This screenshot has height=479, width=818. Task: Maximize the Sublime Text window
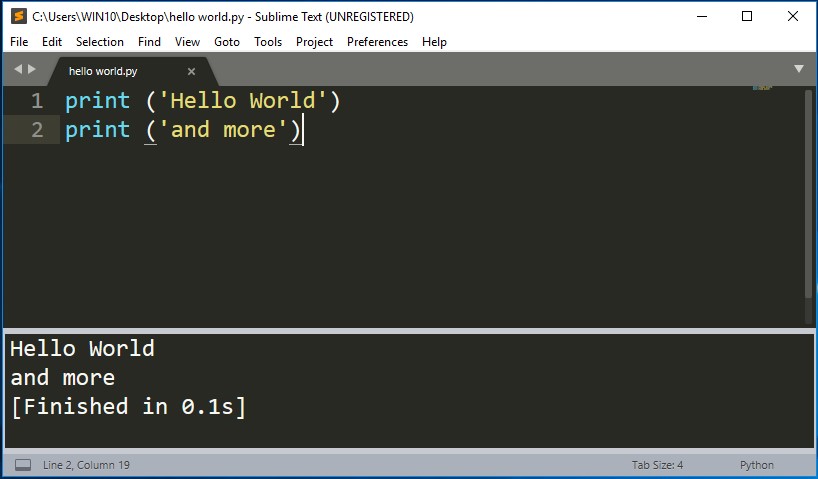pyautogui.click(x=746, y=16)
